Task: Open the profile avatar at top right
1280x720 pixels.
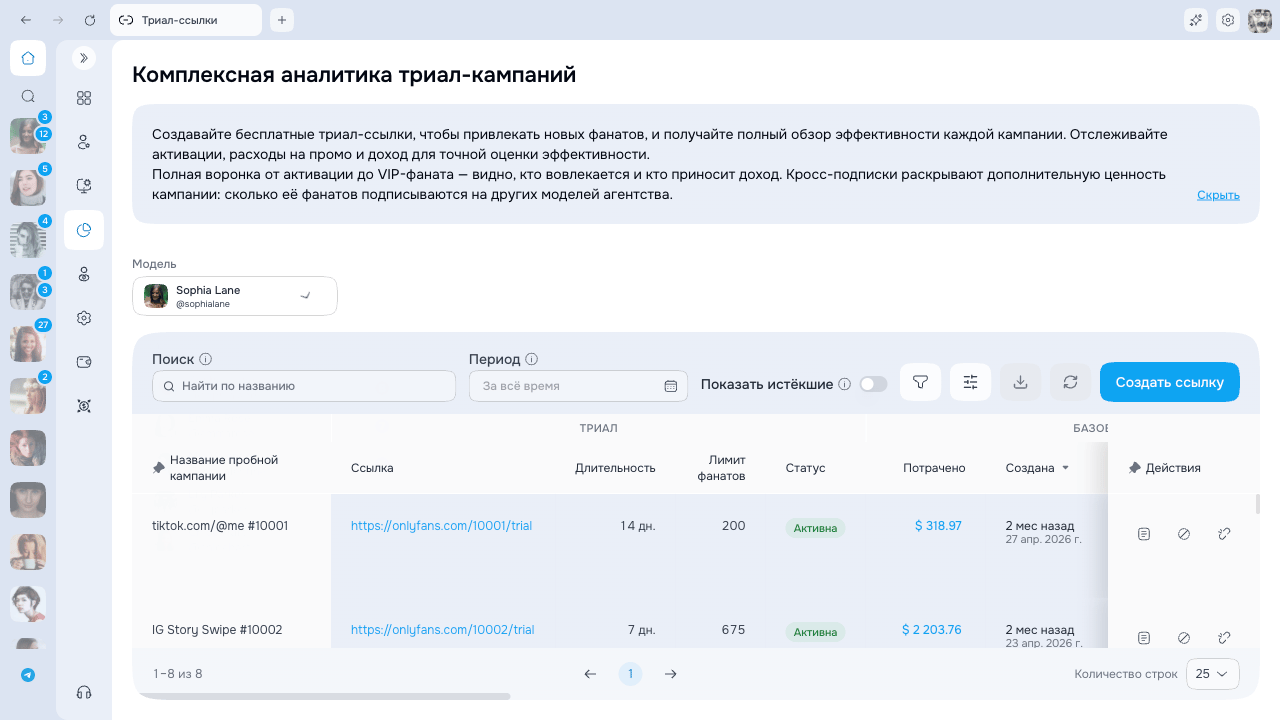Action: pos(1260,20)
